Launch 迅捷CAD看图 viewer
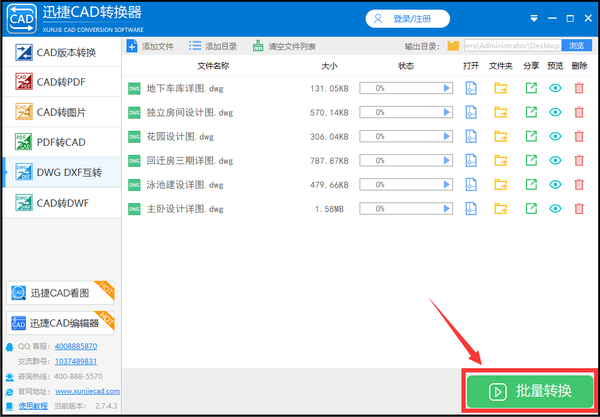 click(x=60, y=293)
